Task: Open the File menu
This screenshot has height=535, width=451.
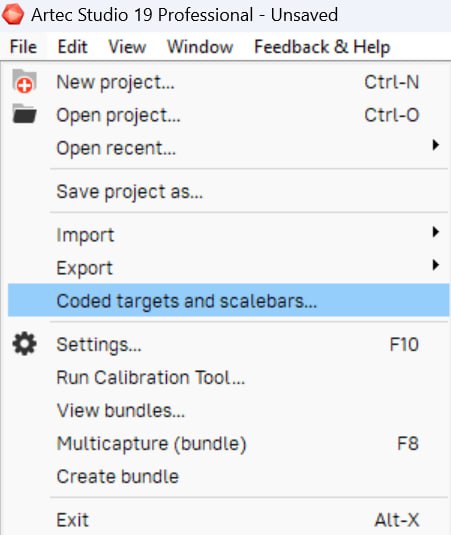Action: point(23,46)
